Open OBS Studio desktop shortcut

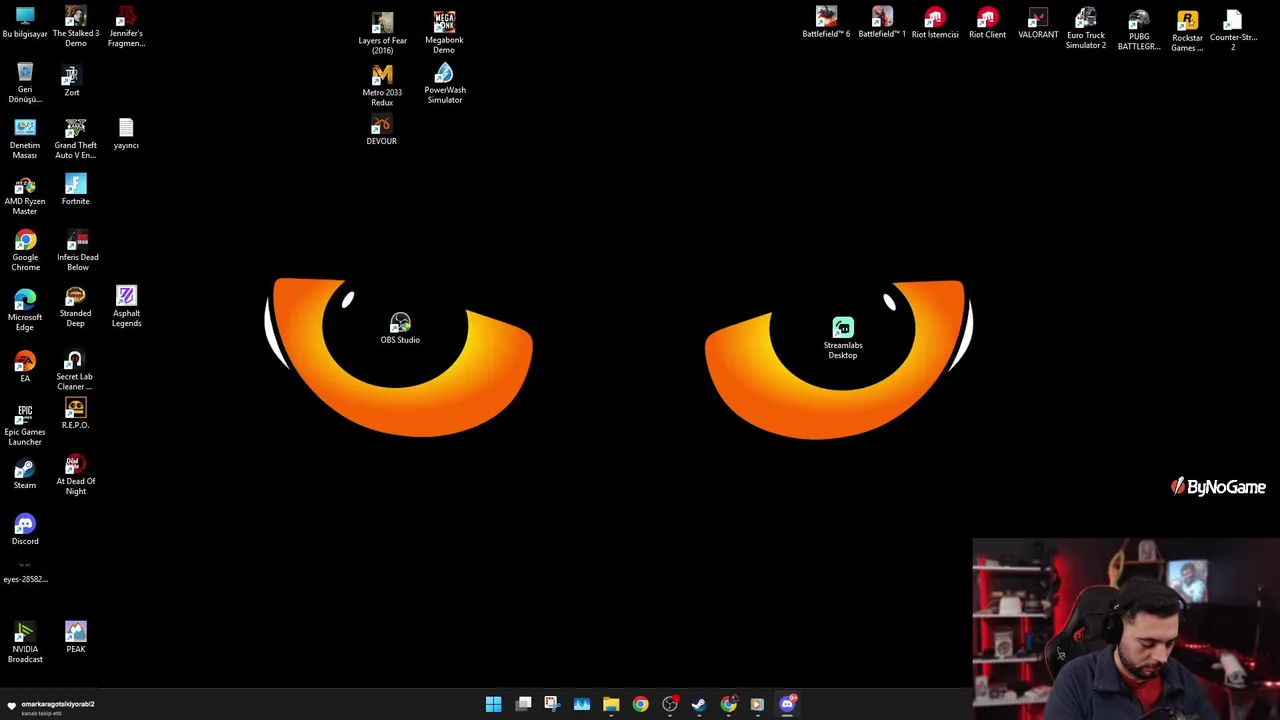400,329
